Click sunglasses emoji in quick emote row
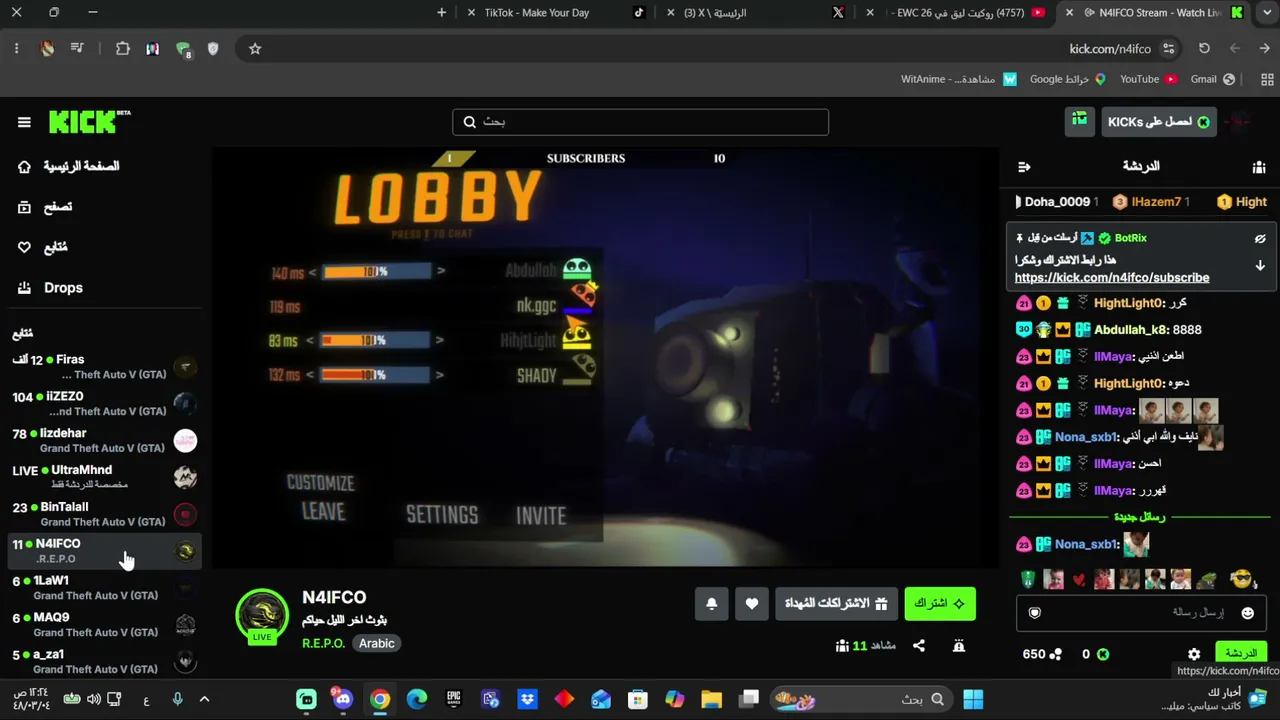 pyautogui.click(x=1241, y=579)
